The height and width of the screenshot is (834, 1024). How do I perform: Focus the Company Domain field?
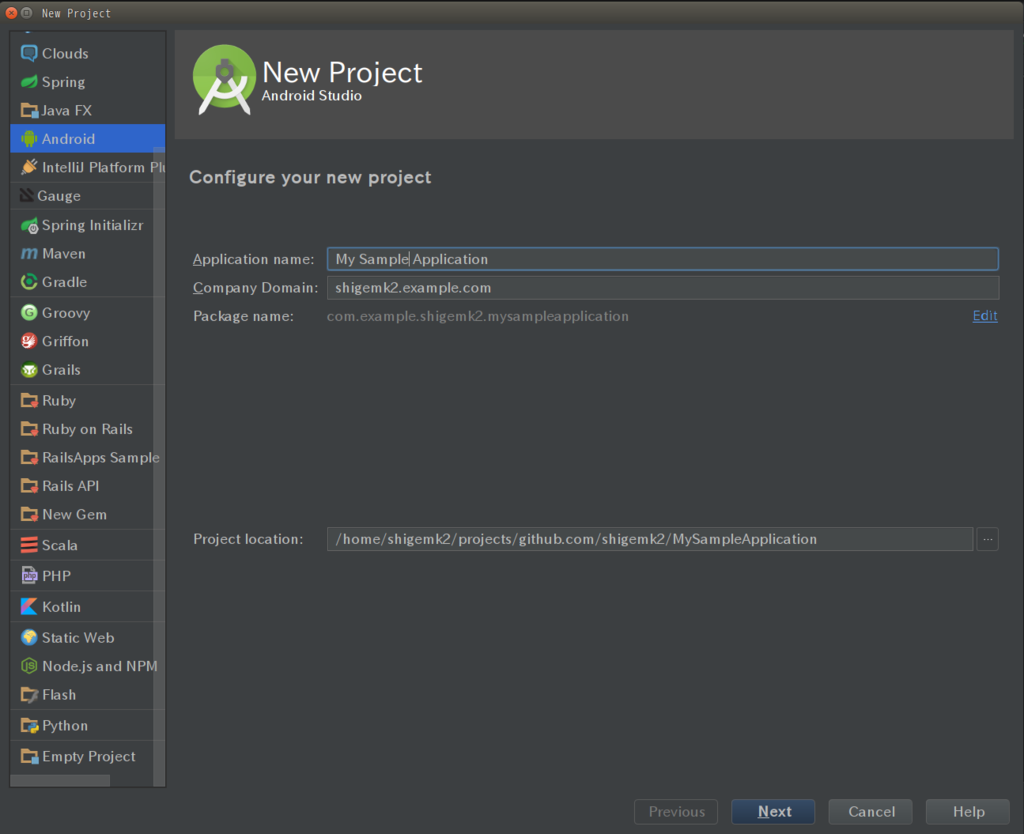point(662,287)
